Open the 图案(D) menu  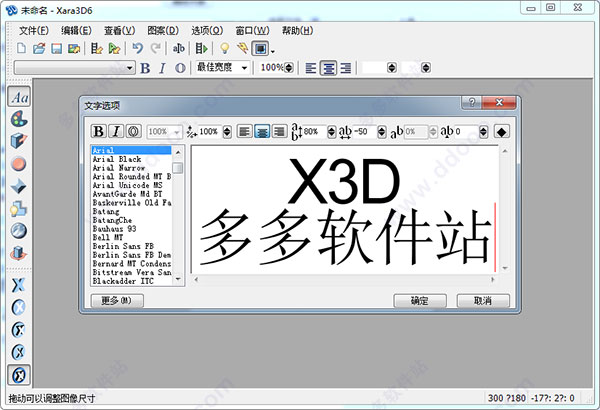[163, 30]
